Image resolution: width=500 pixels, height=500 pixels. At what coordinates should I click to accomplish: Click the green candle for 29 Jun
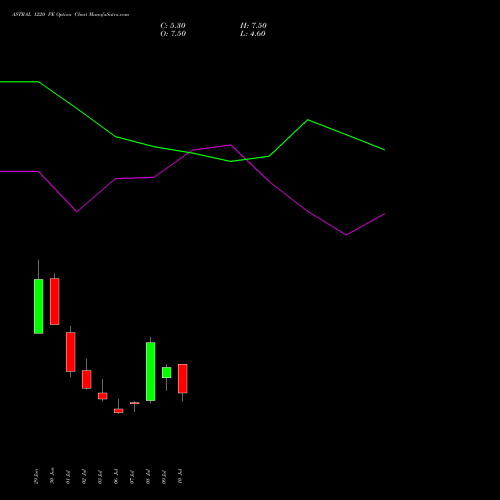[x=39, y=306]
